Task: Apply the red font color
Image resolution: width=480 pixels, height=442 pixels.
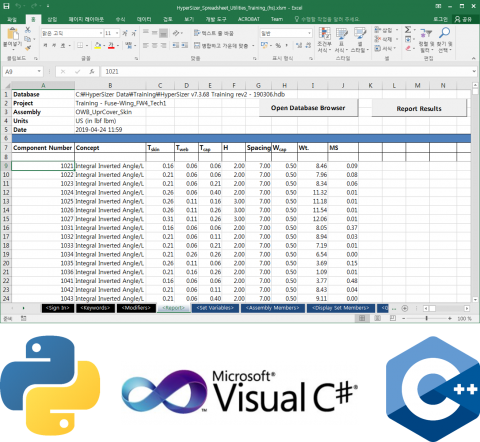Action: [111, 45]
